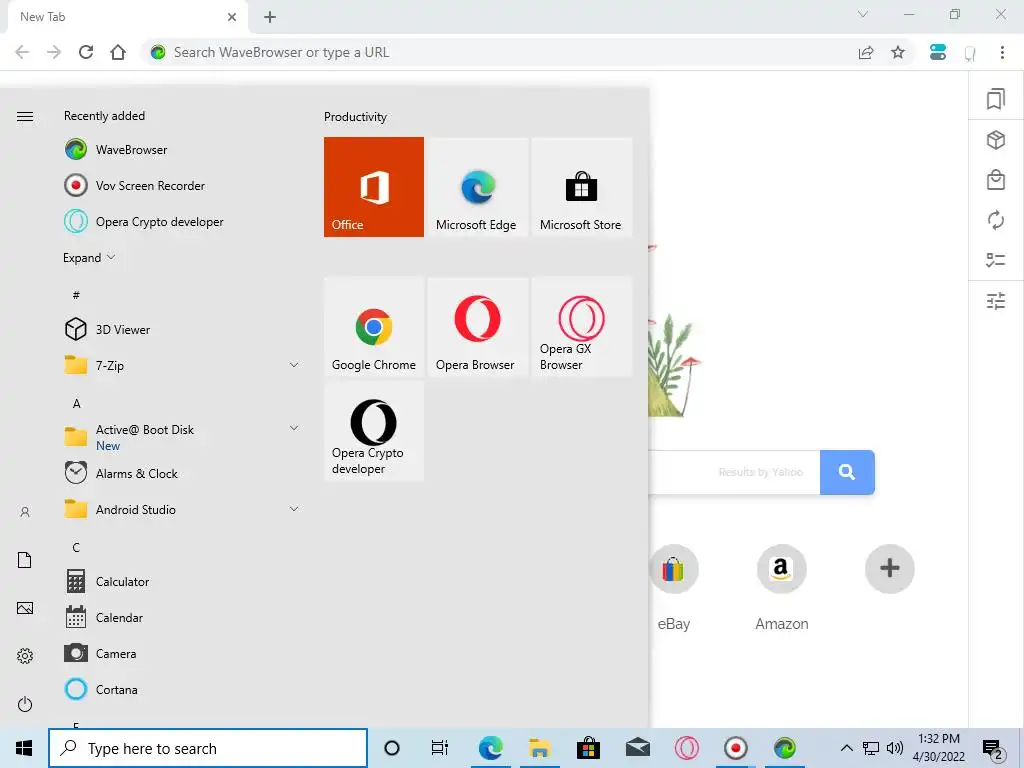Click the Office tile
The width and height of the screenshot is (1024, 768).
[x=374, y=187]
